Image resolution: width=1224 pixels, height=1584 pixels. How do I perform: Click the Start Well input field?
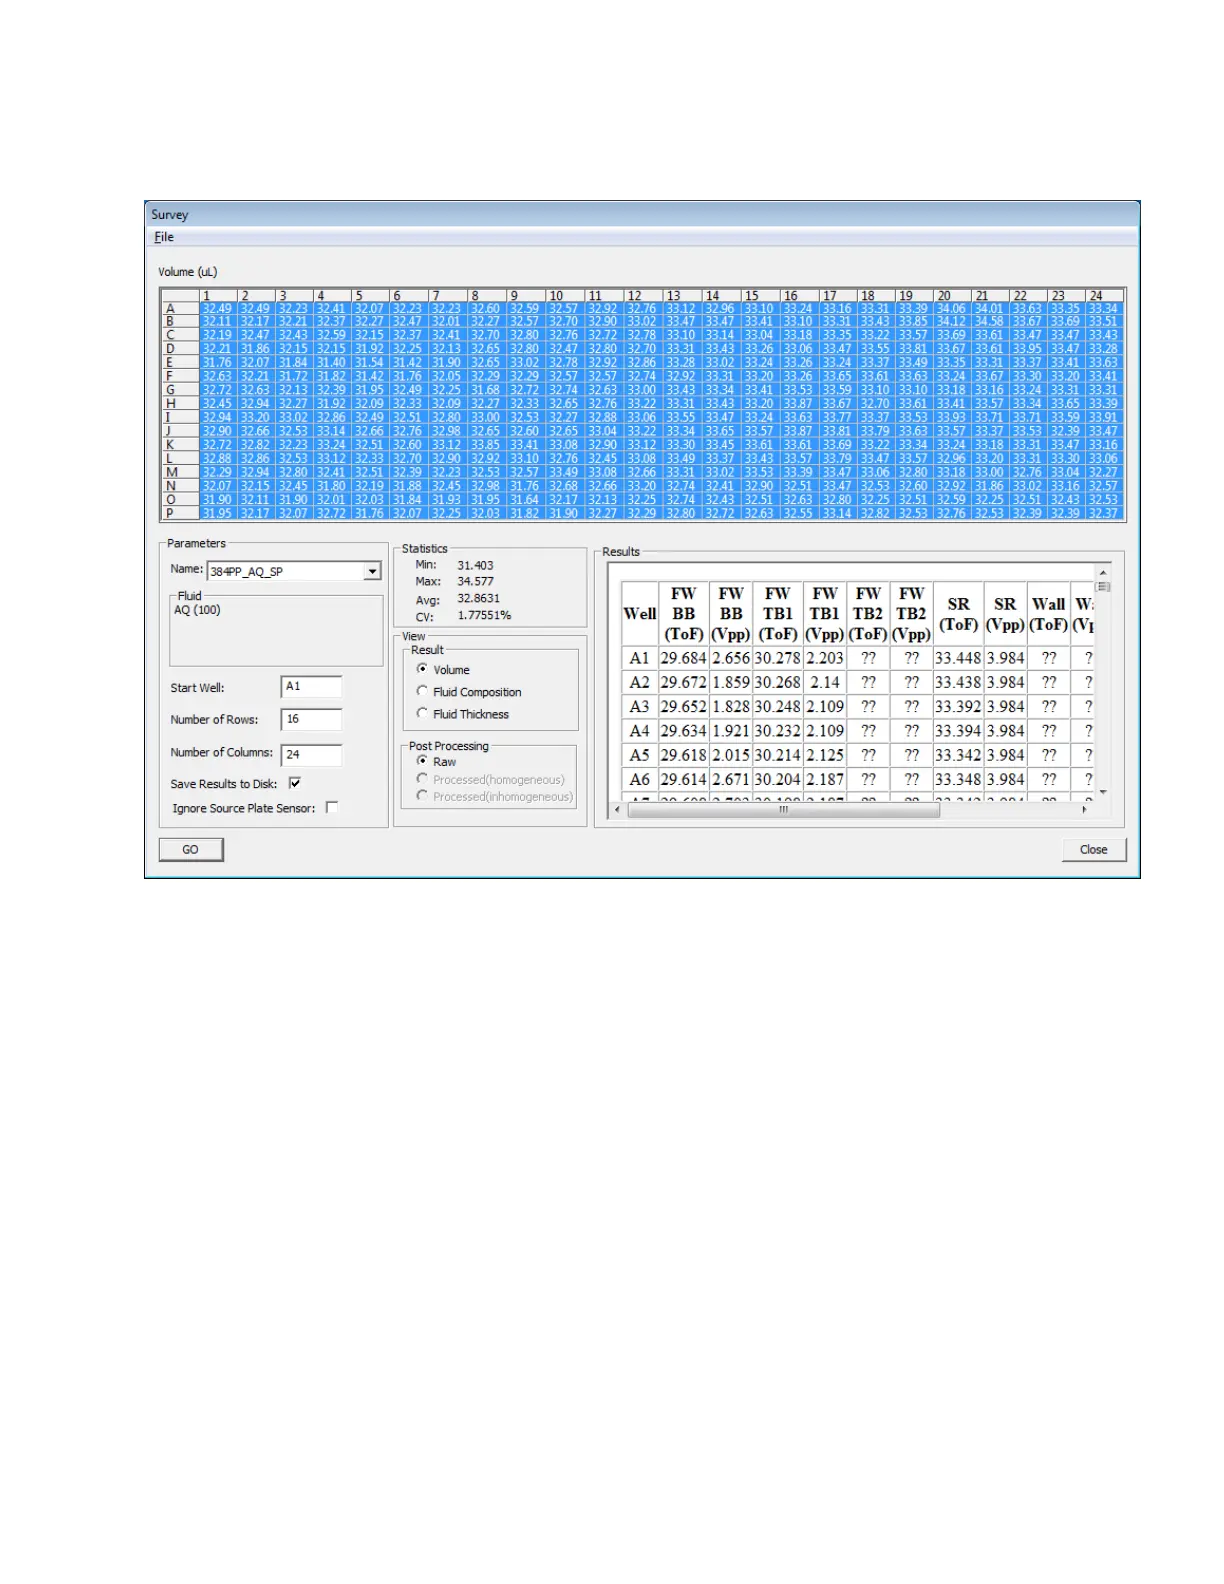click(x=311, y=687)
